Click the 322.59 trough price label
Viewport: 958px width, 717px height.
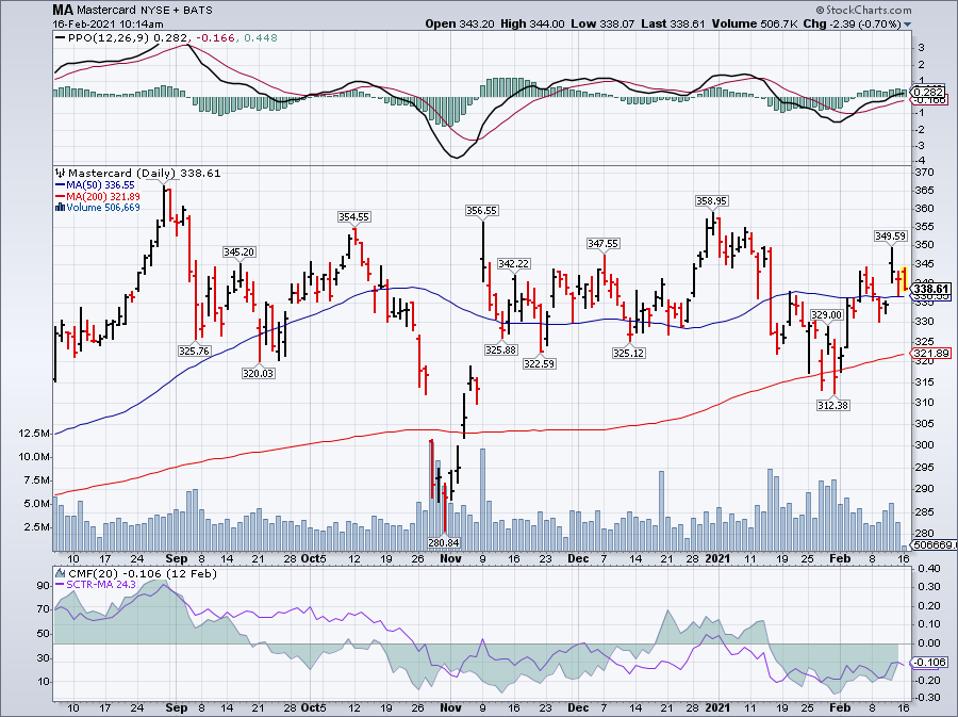click(539, 364)
